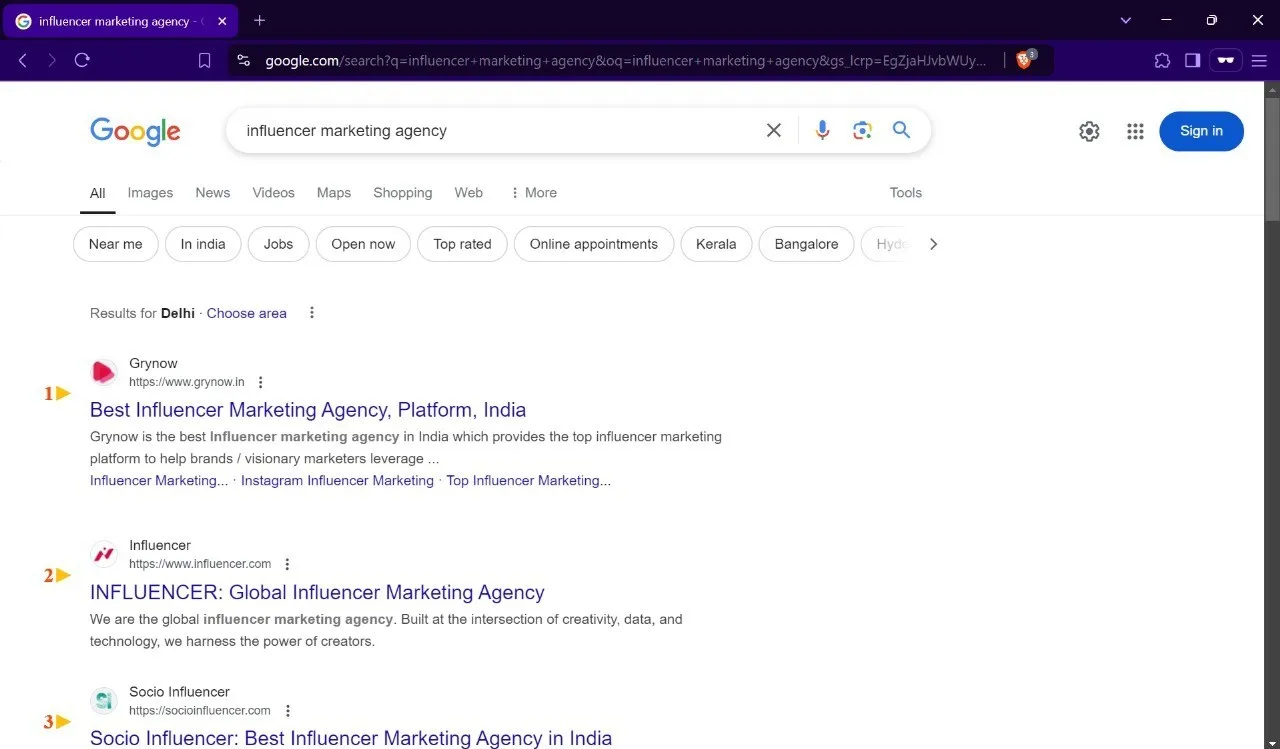
Task: Switch to the Images tab
Action: tap(150, 192)
